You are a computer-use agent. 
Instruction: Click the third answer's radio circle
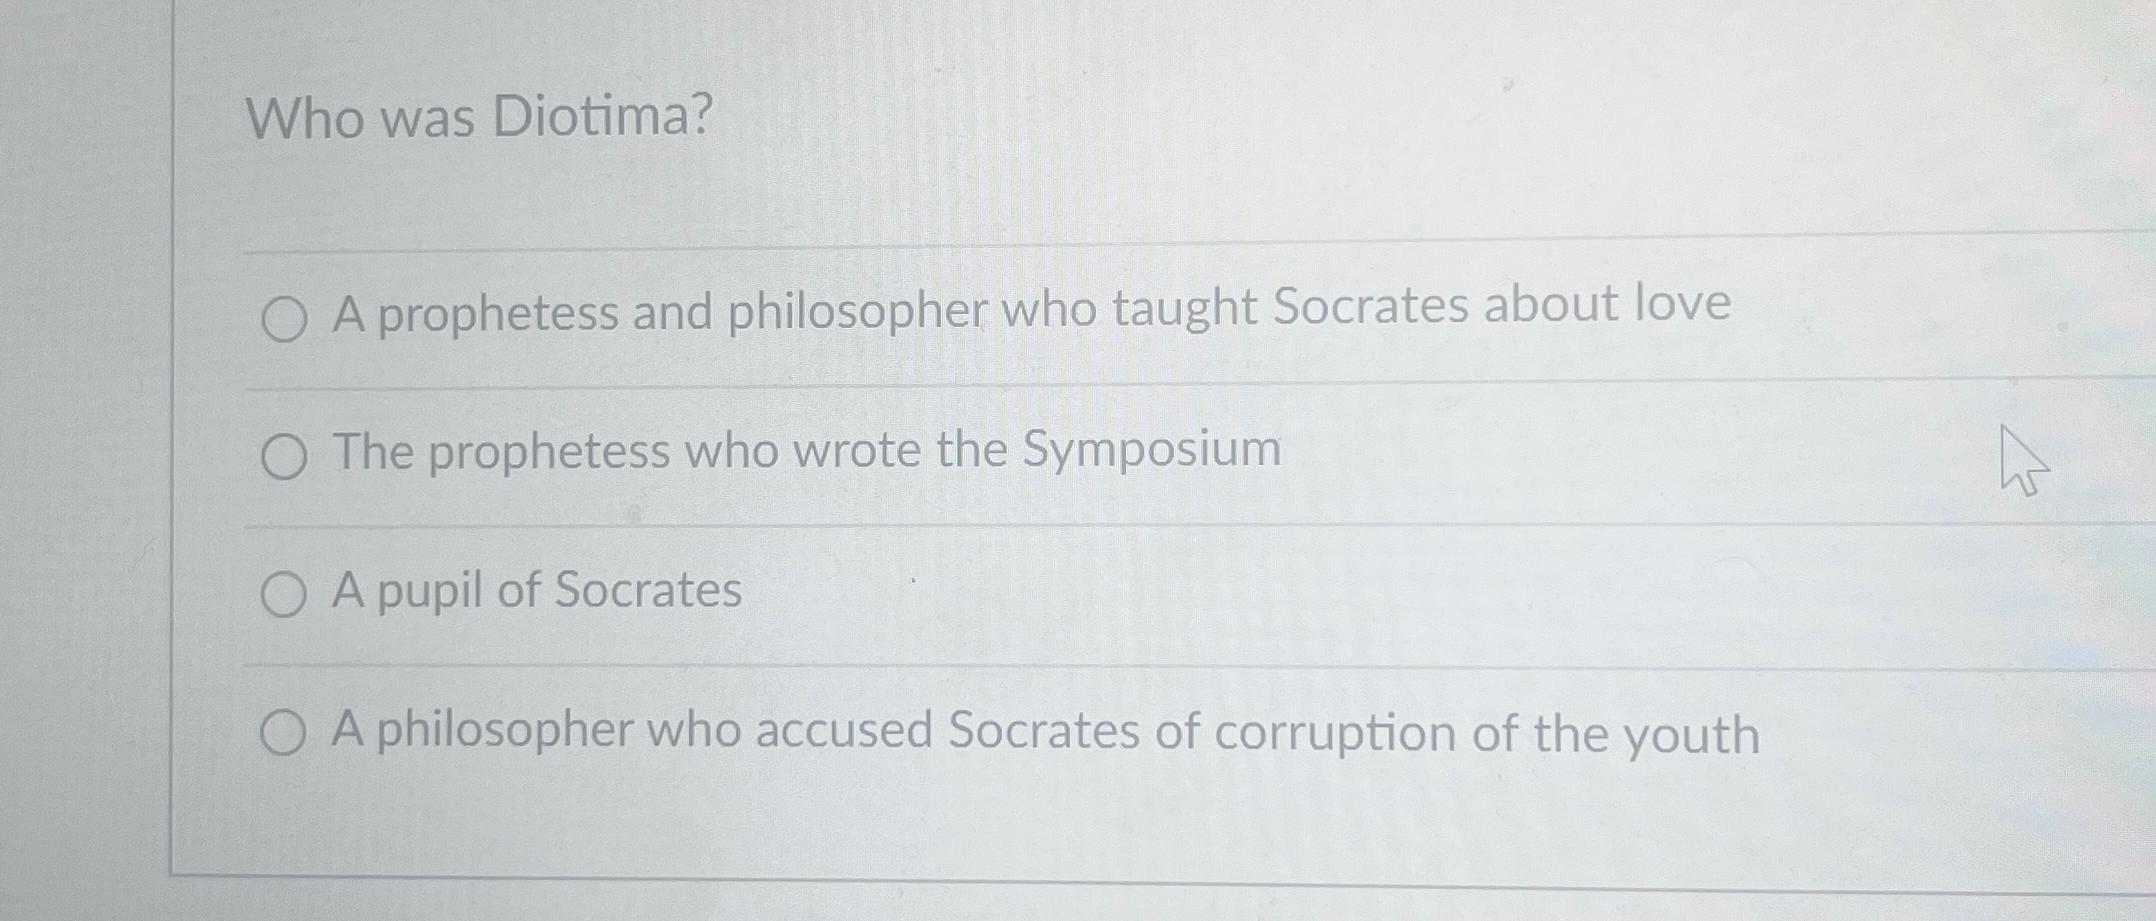287,592
